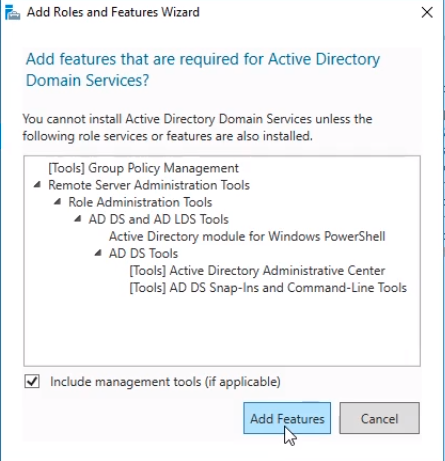The width and height of the screenshot is (445, 461).
Task: Select Role Administration Tools label
Action: pos(140,202)
